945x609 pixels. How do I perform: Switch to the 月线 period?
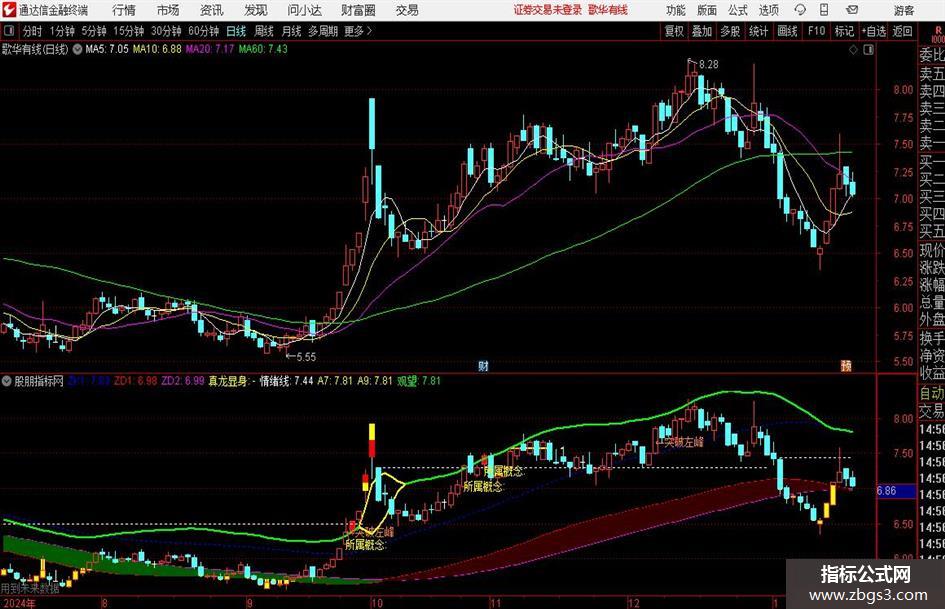click(x=291, y=31)
